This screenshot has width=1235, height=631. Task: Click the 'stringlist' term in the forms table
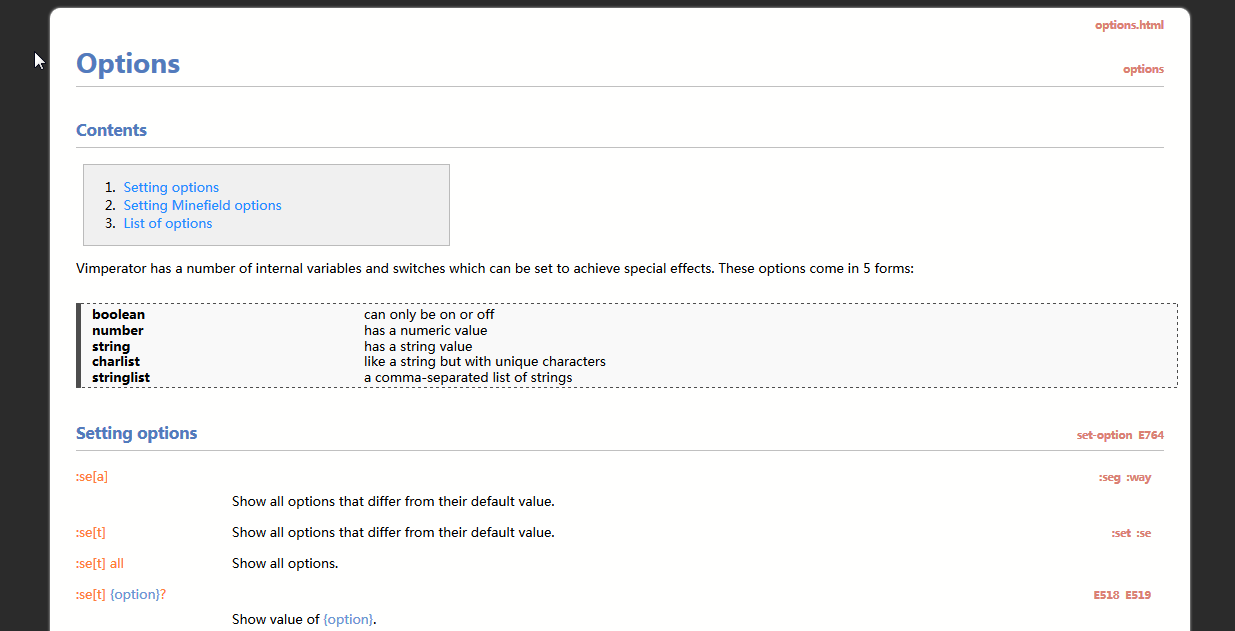click(121, 378)
